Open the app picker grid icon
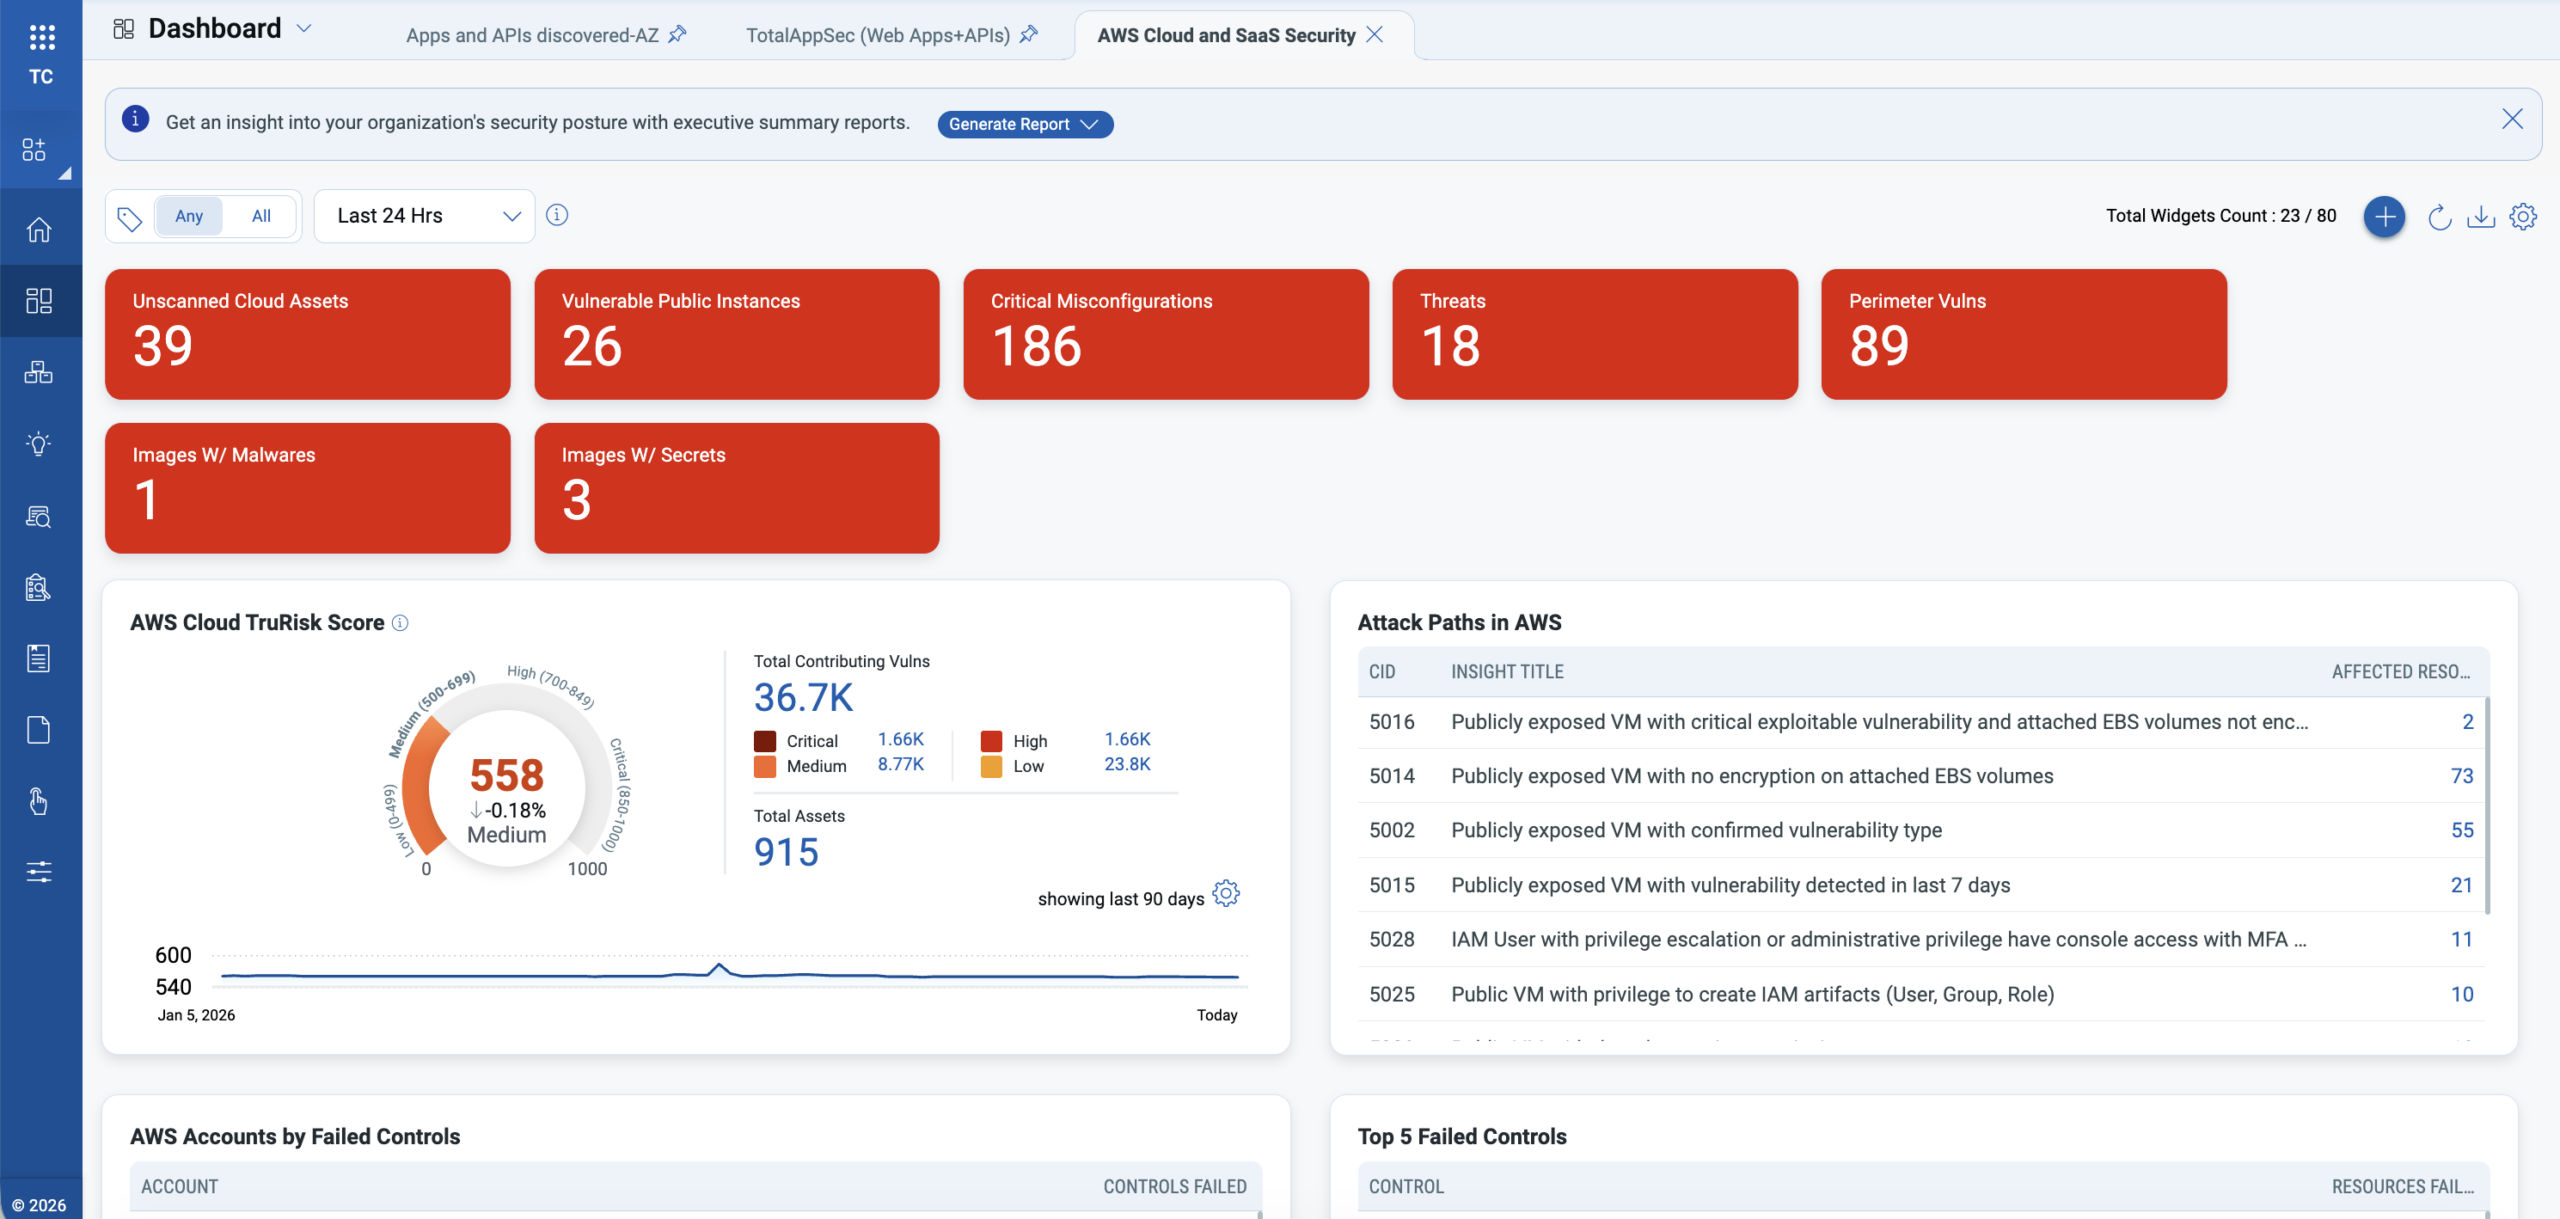The width and height of the screenshot is (2560, 1219). tap(41, 37)
